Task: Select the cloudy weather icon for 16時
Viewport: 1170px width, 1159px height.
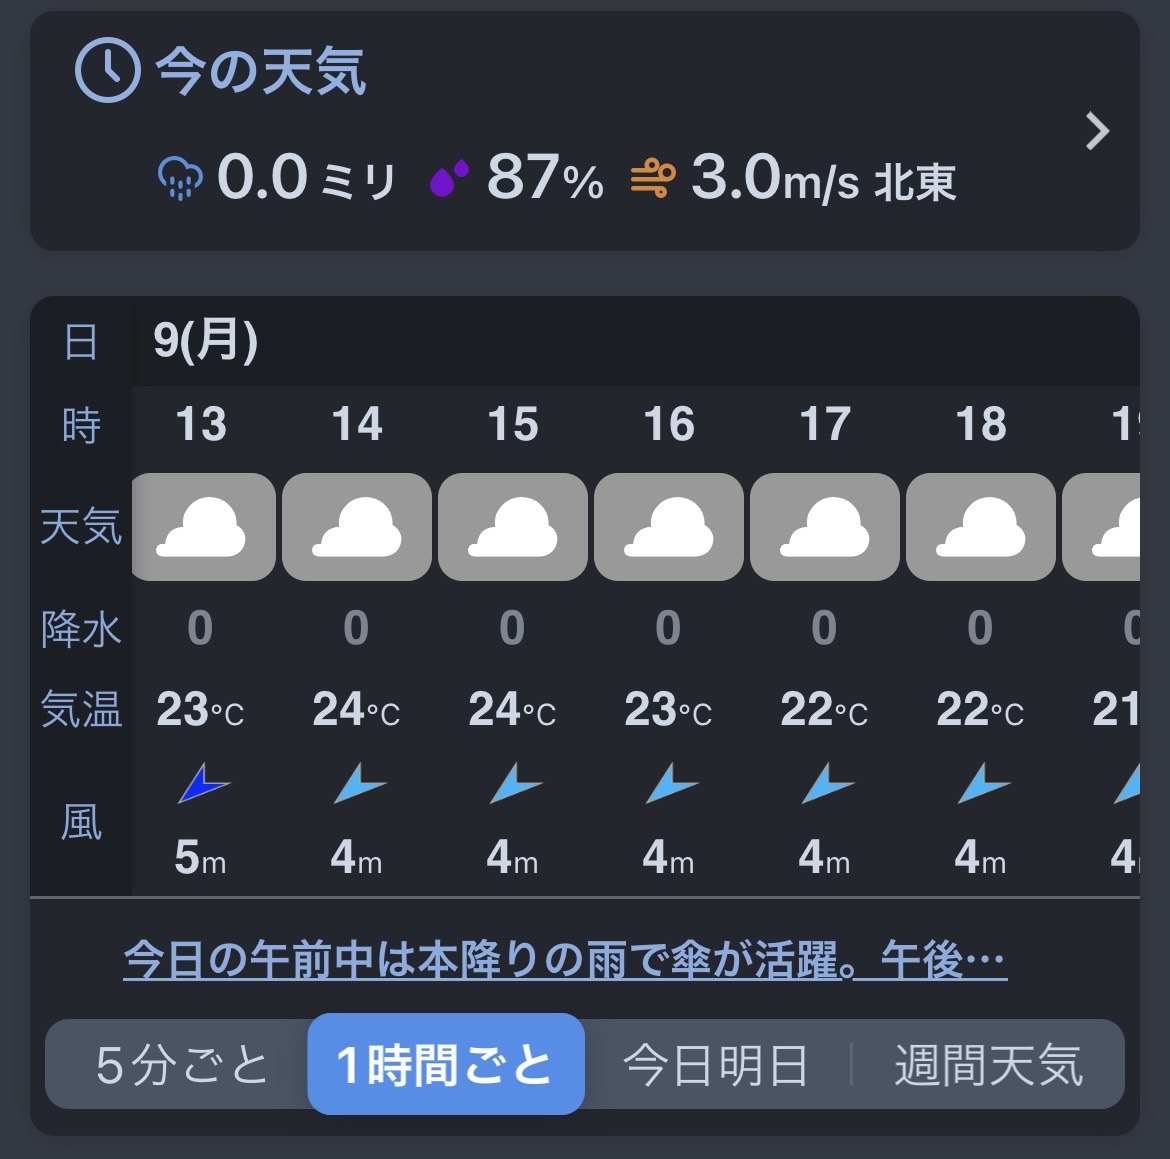Action: (669, 527)
